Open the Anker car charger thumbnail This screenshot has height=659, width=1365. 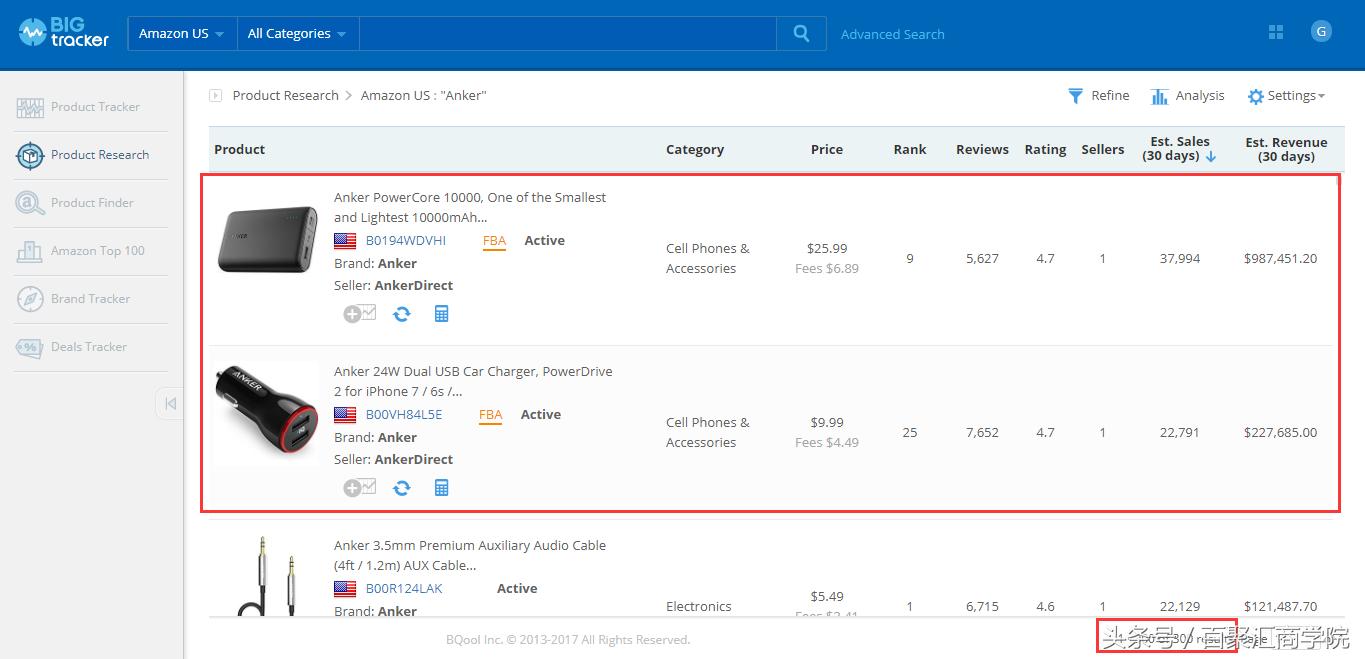coord(267,413)
